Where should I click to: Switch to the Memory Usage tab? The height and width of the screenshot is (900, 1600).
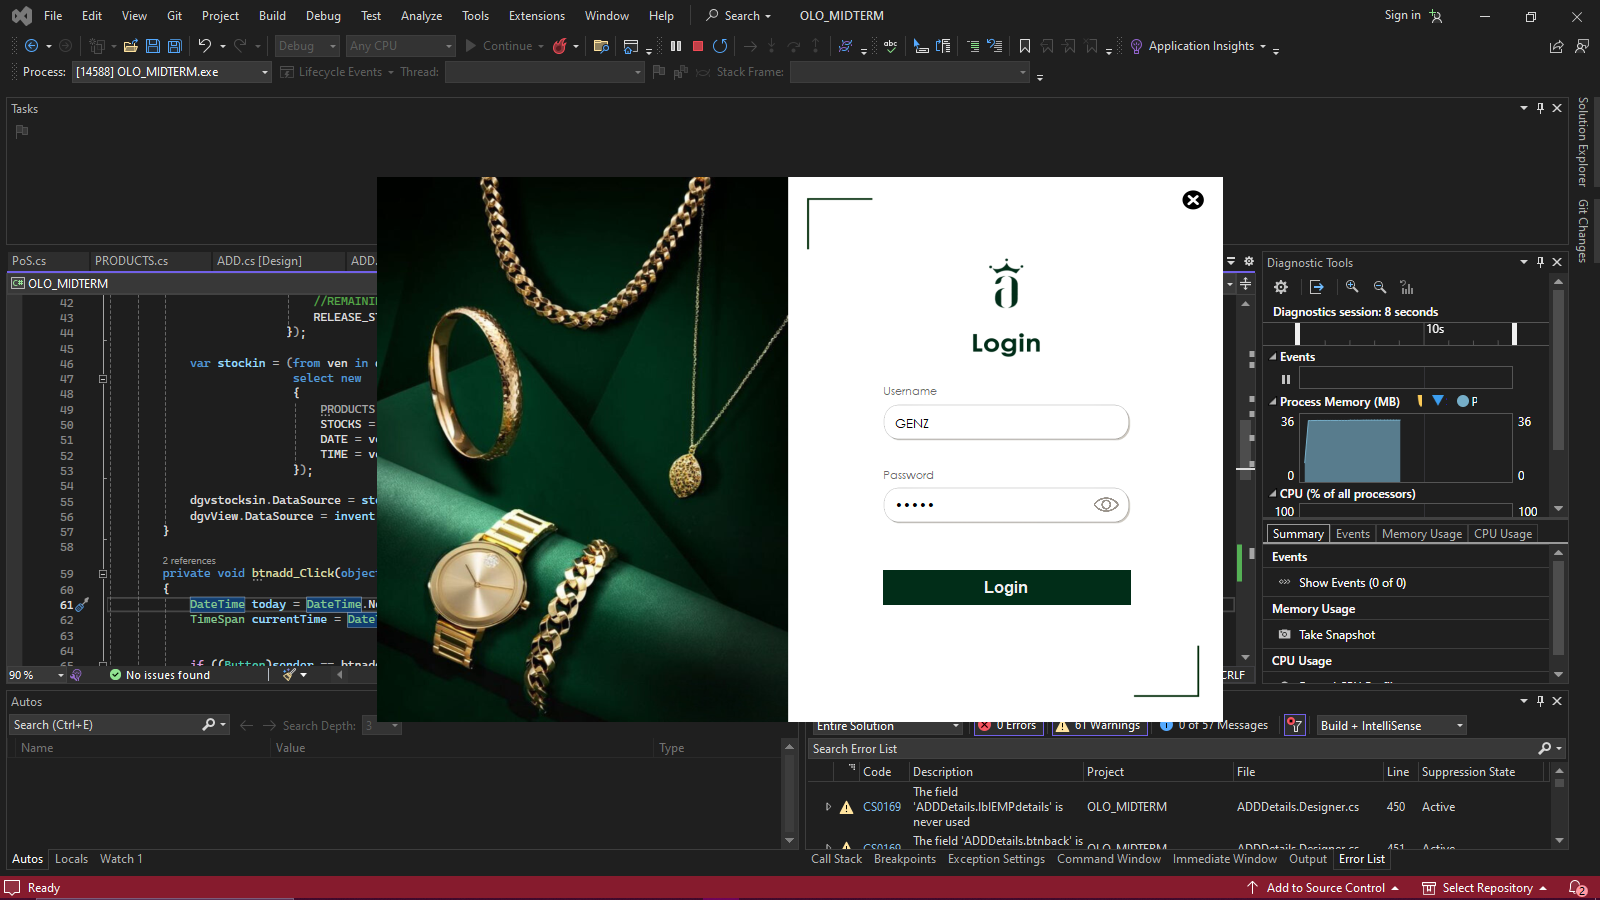point(1421,534)
